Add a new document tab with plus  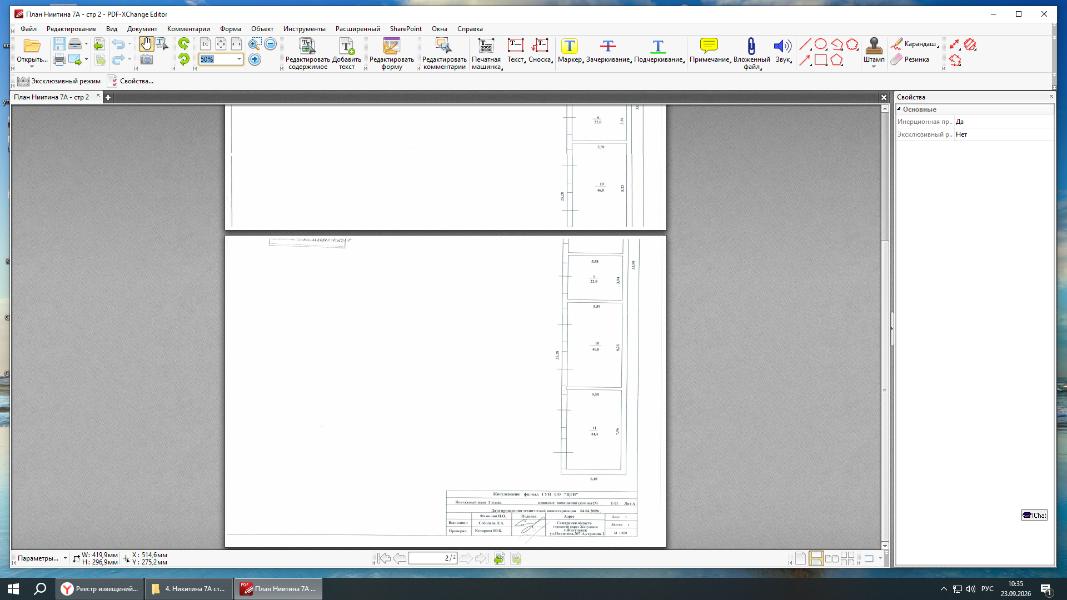click(108, 97)
